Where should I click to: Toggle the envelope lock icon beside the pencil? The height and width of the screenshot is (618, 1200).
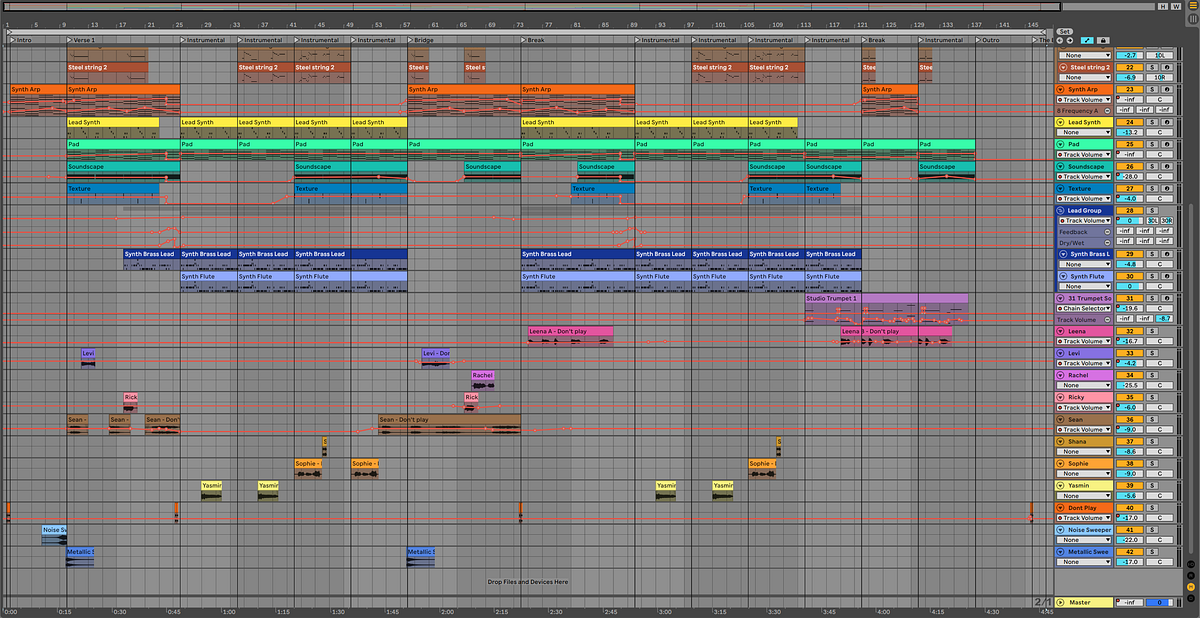click(x=1103, y=41)
